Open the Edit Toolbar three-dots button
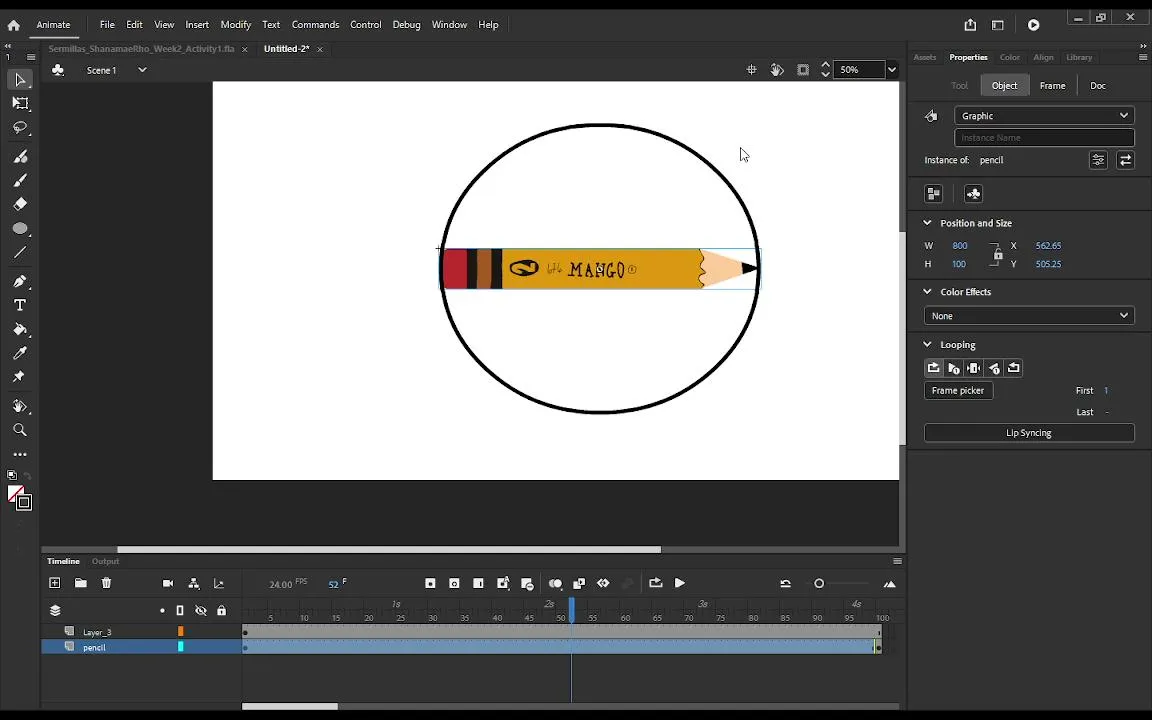This screenshot has height=720, width=1152. click(20, 455)
